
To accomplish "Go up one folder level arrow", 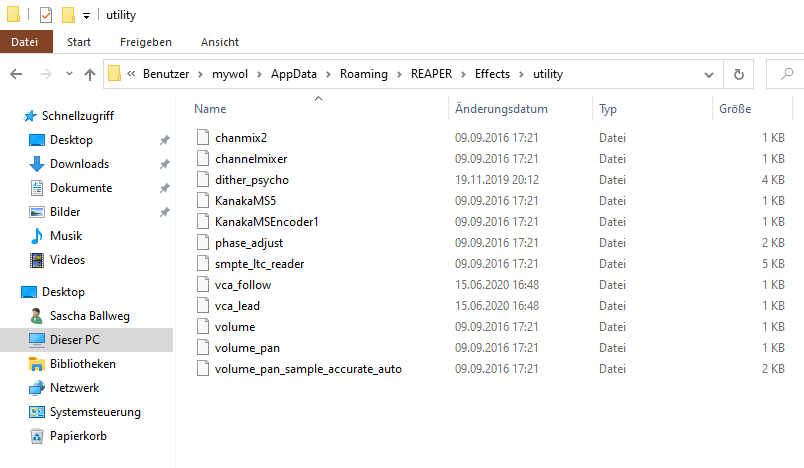I will pos(90,75).
